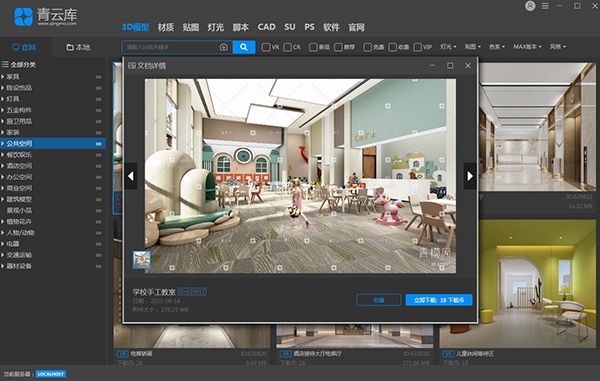Show previous image with left arrow
The height and width of the screenshot is (381, 600).
tap(131, 176)
